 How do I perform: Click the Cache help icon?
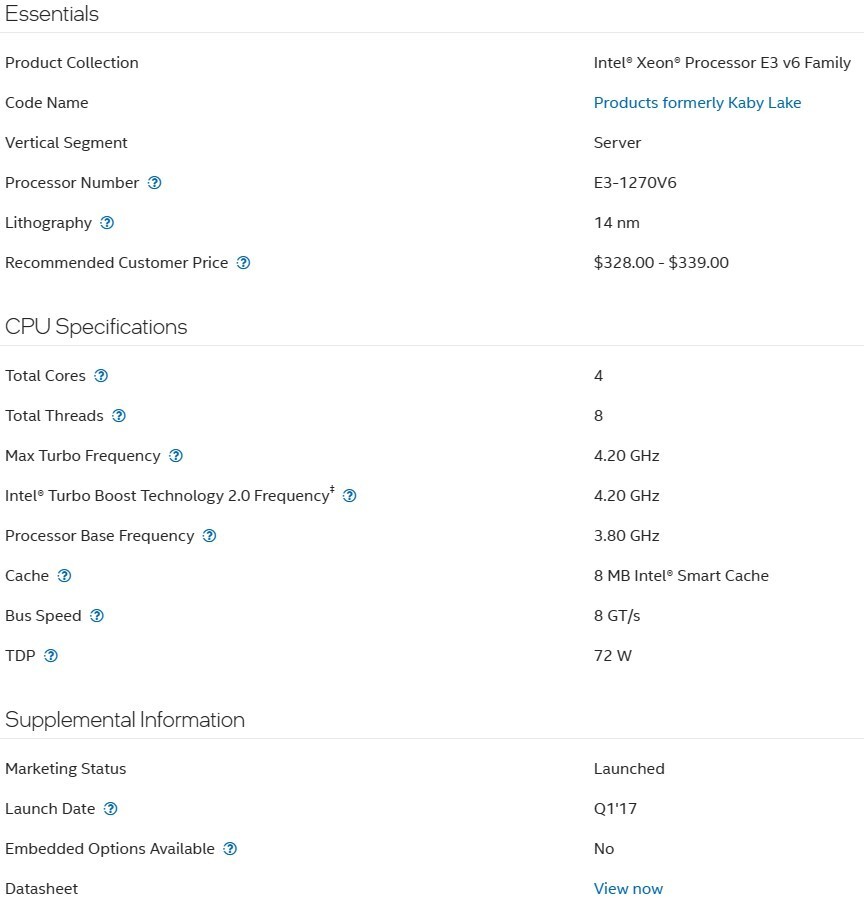64,576
